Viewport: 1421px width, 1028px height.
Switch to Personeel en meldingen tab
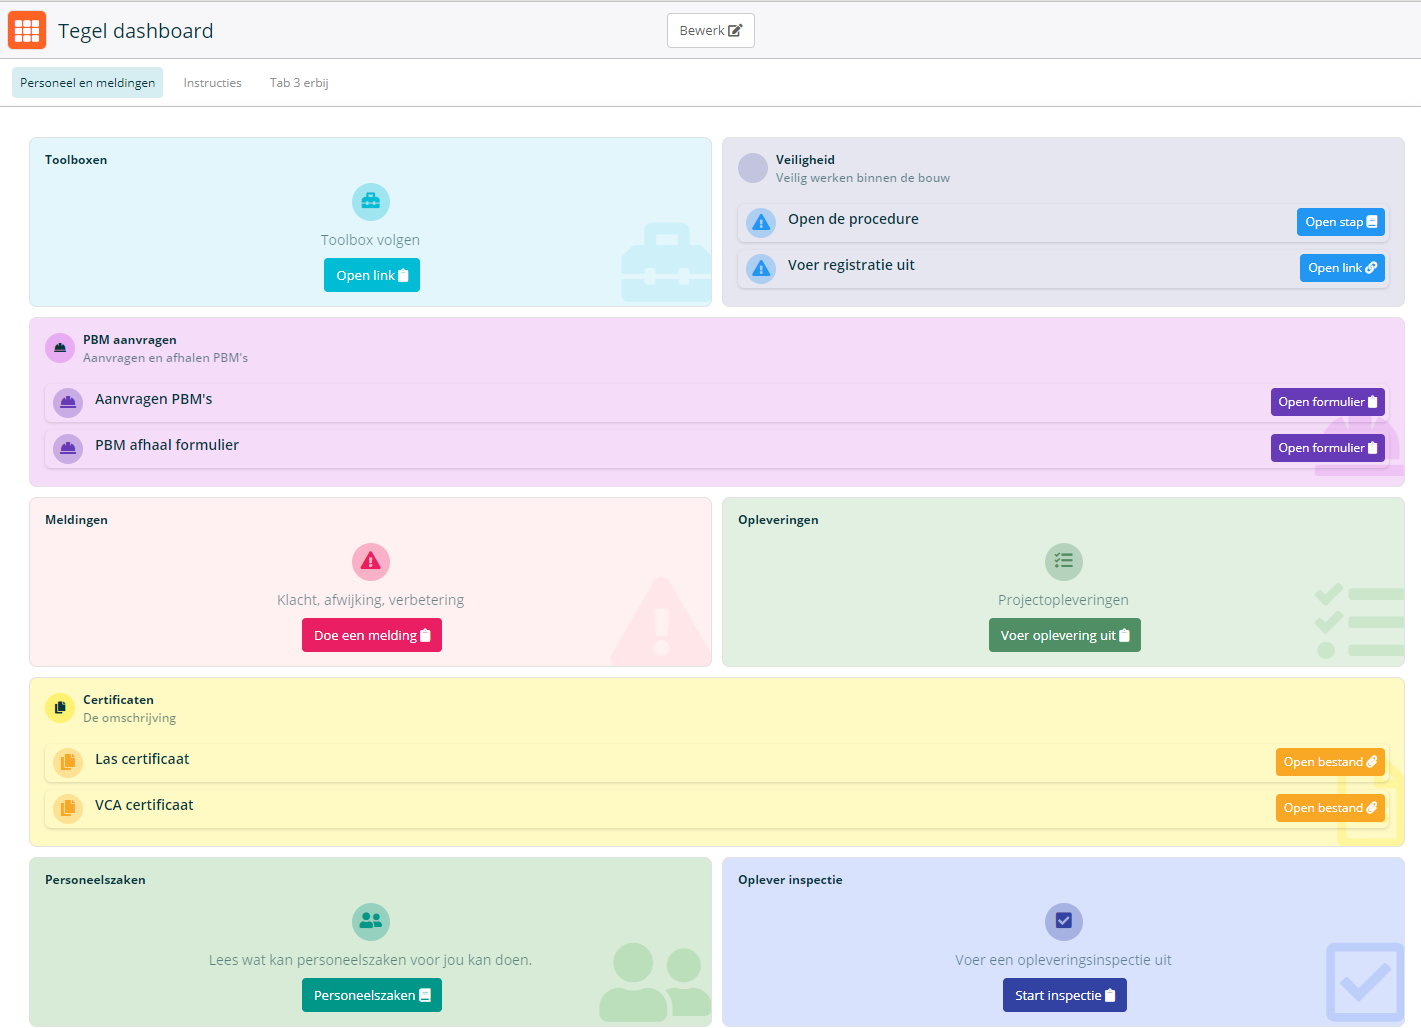(x=87, y=83)
